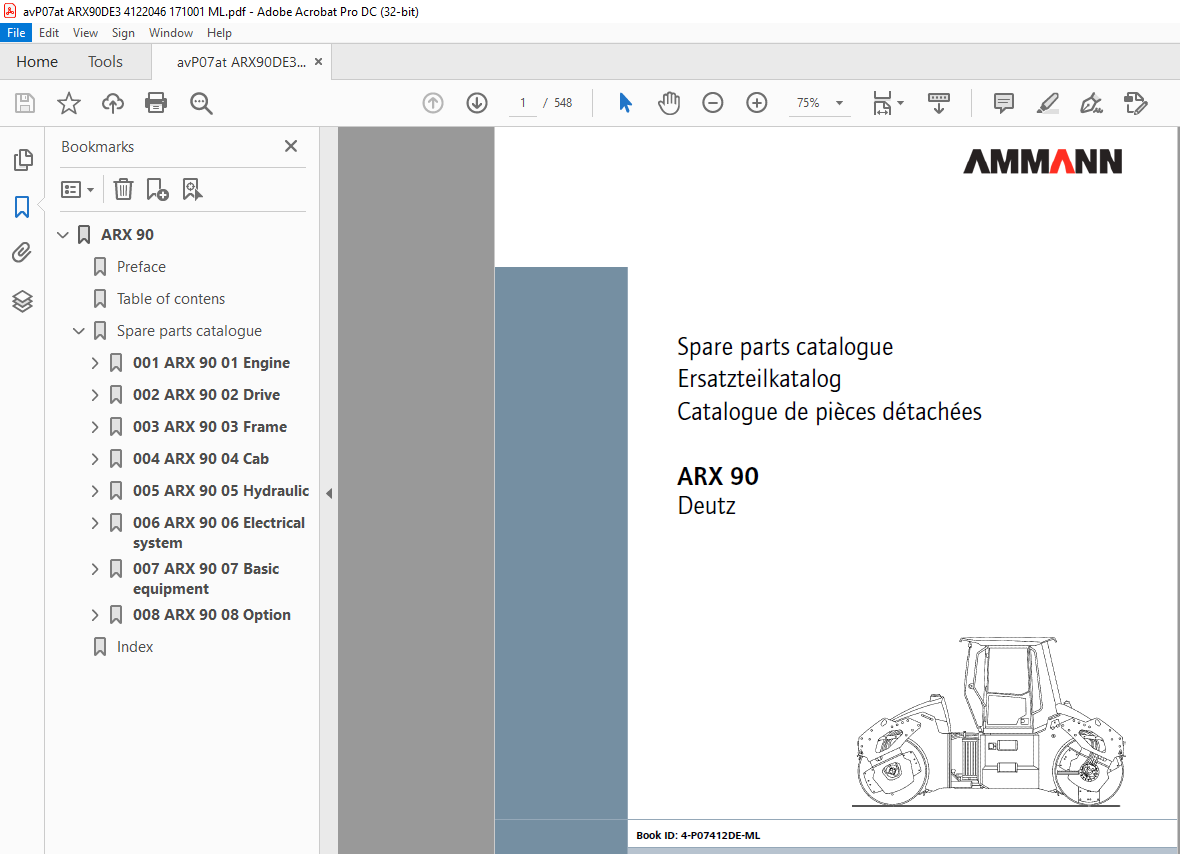The width and height of the screenshot is (1180, 854).
Task: Go to previous page arrow
Action: (433, 103)
